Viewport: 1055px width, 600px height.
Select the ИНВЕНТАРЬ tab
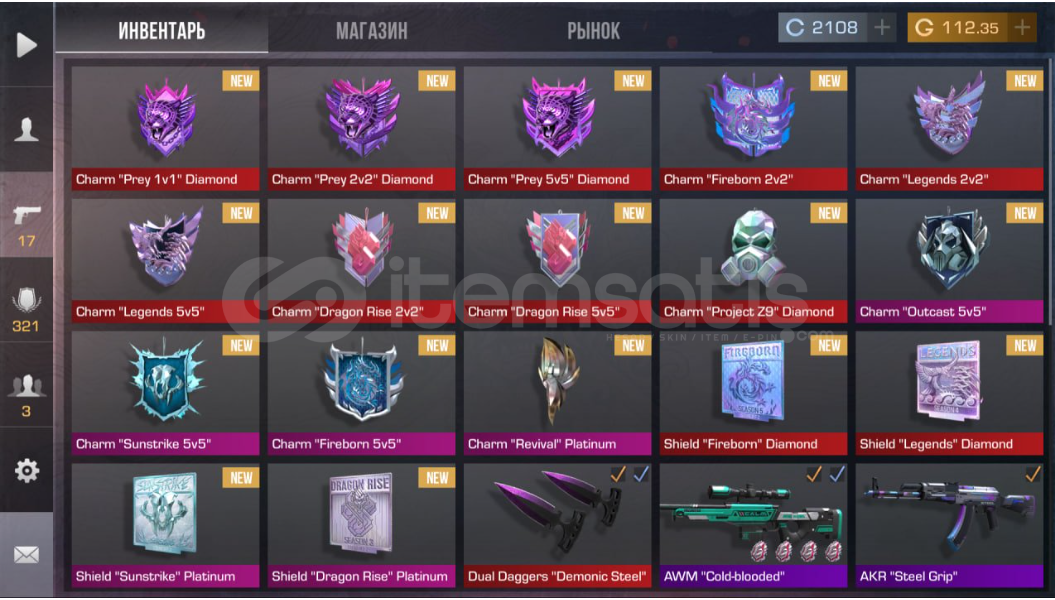pyautogui.click(x=161, y=30)
